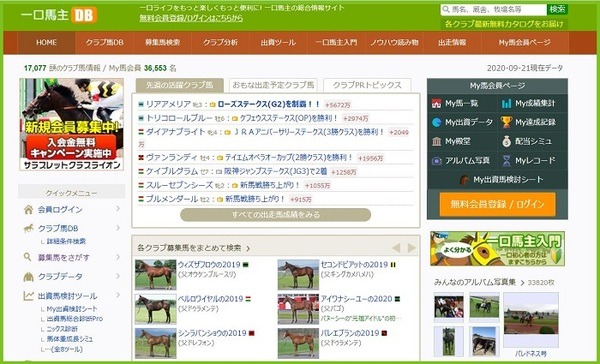
Task: Click the My出資馬検討シート horse head icon
Action: (x=465, y=180)
